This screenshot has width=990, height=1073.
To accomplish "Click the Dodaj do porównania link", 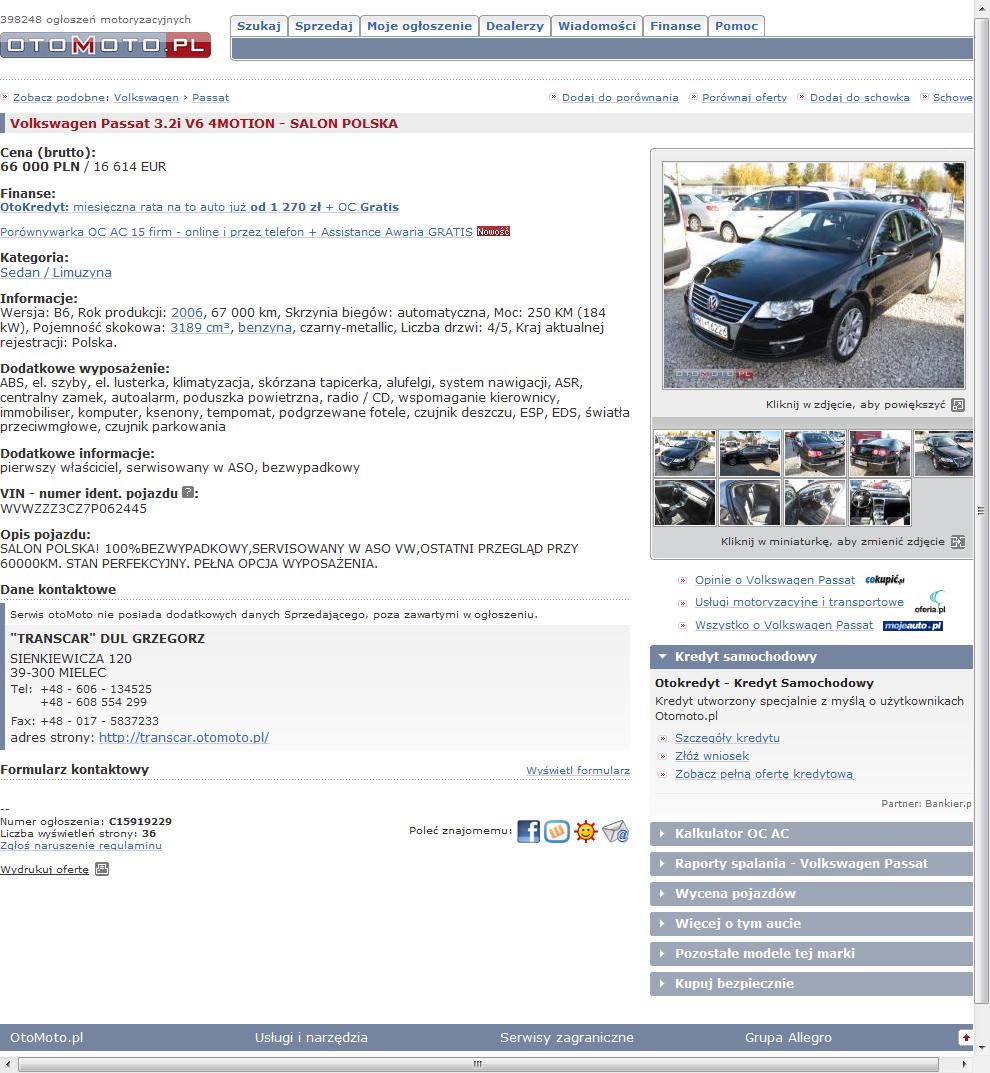I will pos(620,98).
